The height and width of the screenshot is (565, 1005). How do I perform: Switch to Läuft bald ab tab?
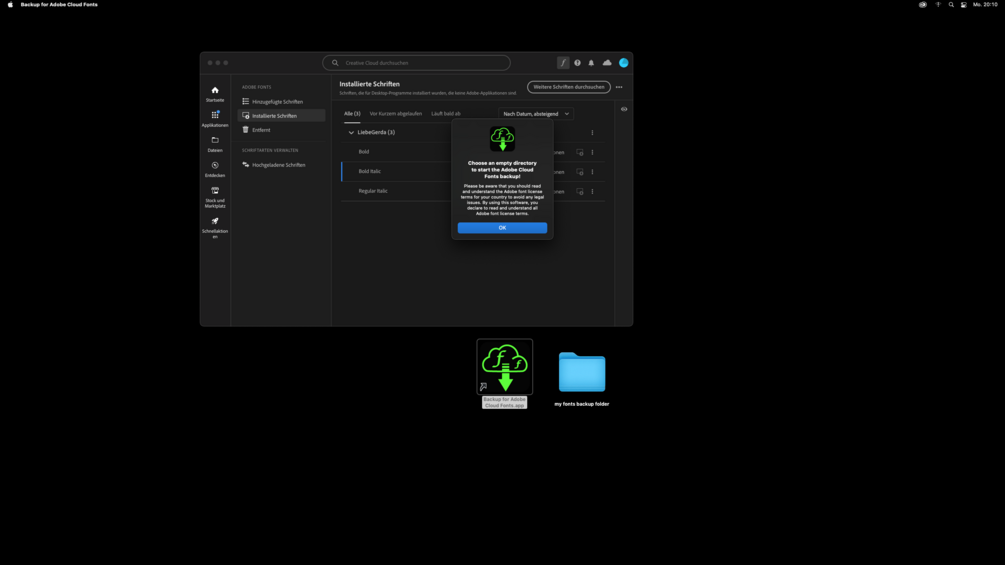click(x=445, y=113)
